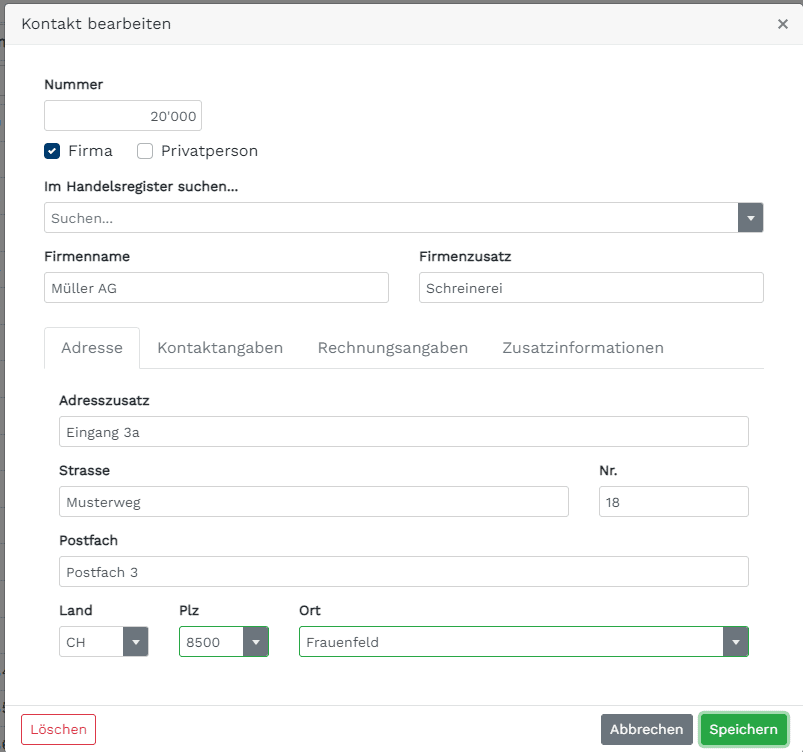Screen dimensions: 803x752
Task: Click the Postfach input field
Action: click(404, 572)
